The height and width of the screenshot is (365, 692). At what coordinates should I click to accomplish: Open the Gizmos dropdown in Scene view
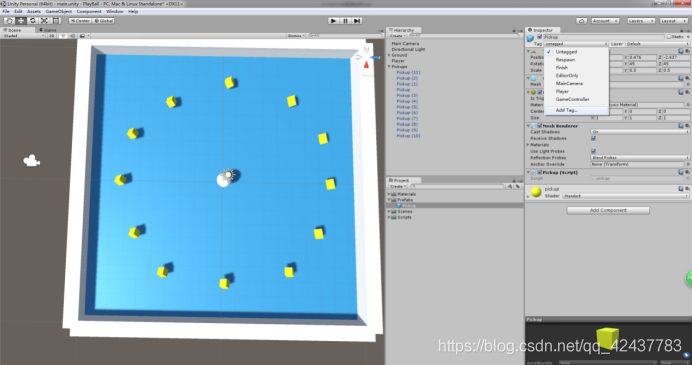coord(296,35)
